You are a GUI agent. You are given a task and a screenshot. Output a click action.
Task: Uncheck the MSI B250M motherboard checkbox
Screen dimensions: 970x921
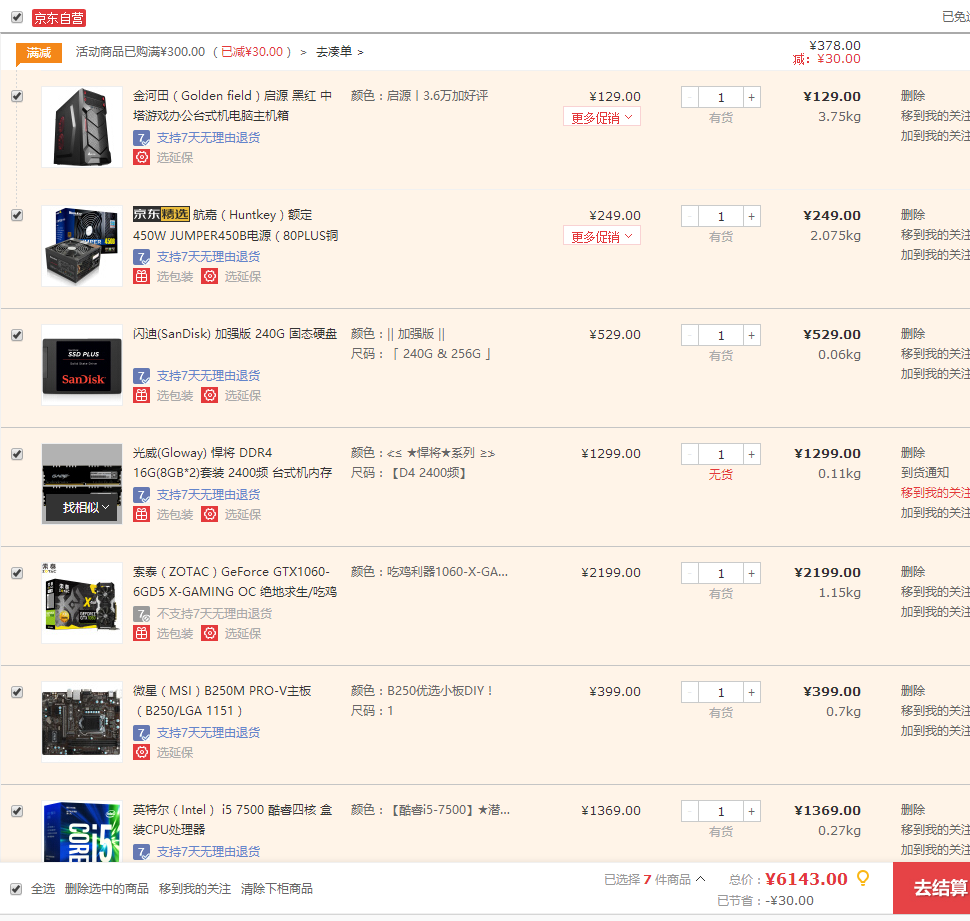tap(17, 692)
